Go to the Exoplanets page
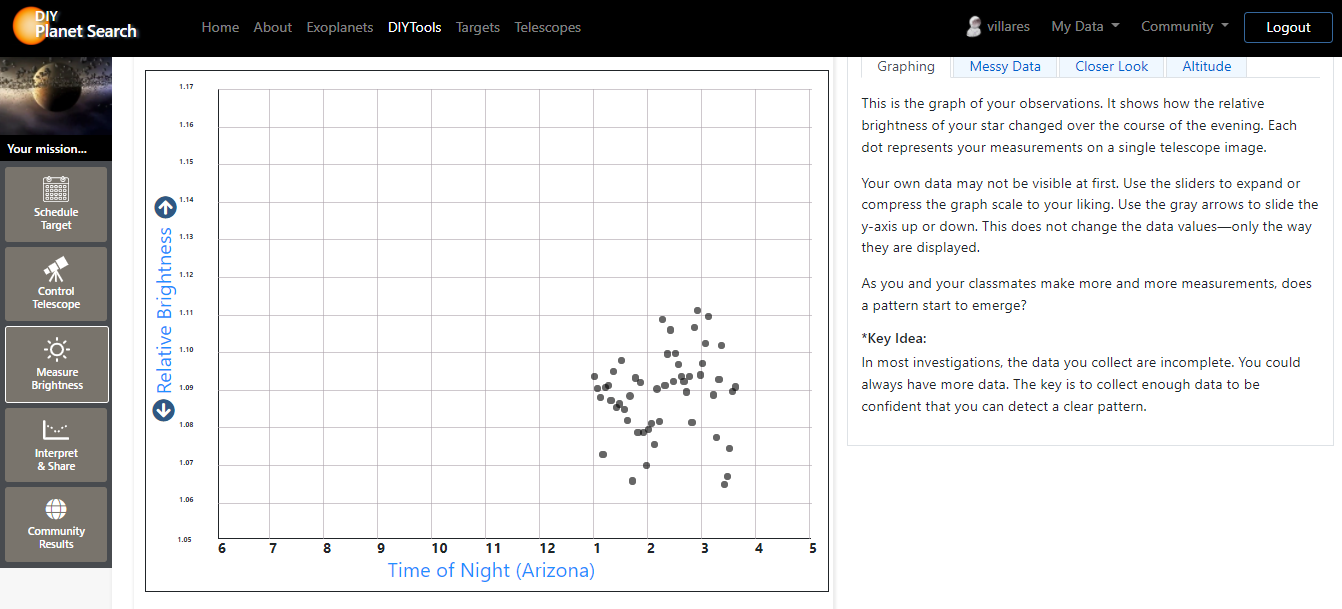This screenshot has height=609, width=1342. click(x=340, y=27)
